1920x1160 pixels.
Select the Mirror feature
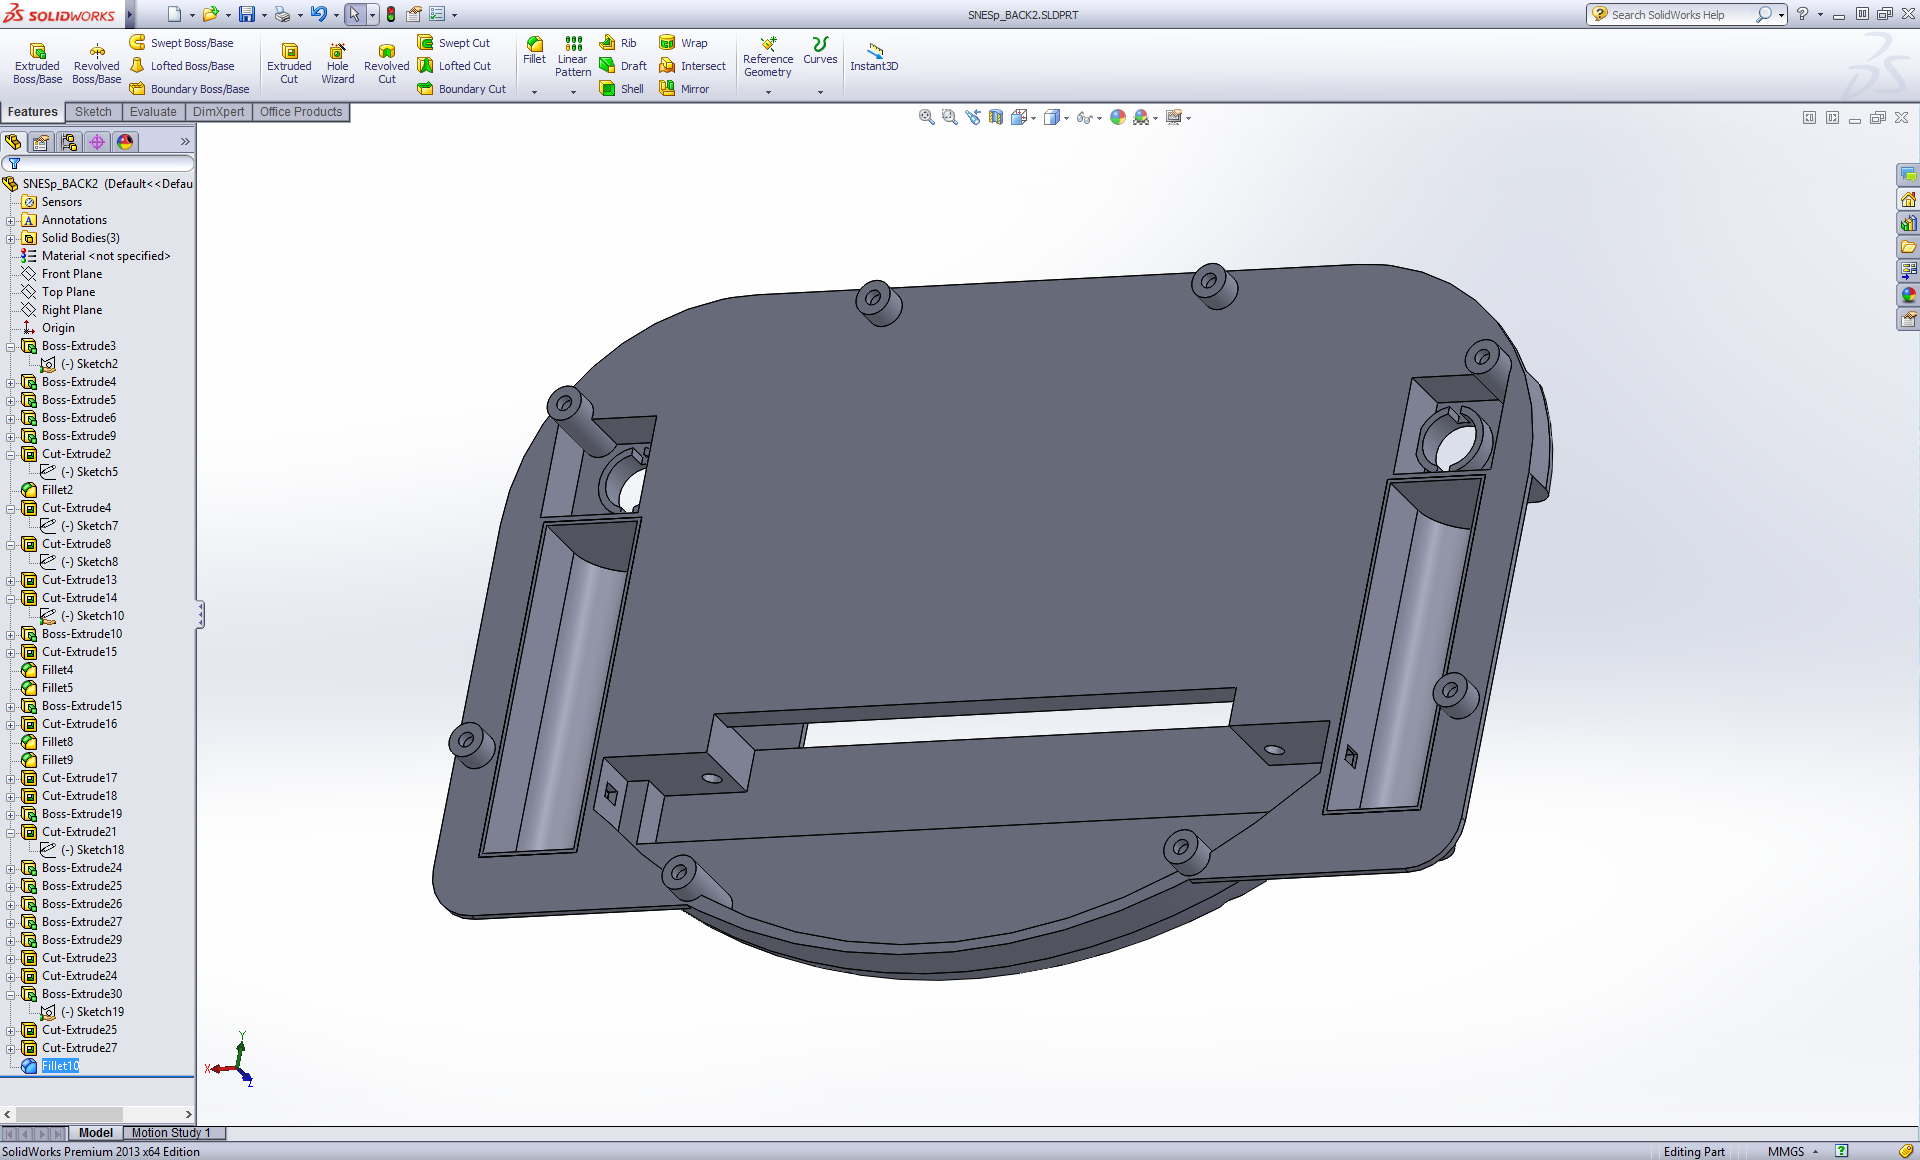[x=685, y=89]
